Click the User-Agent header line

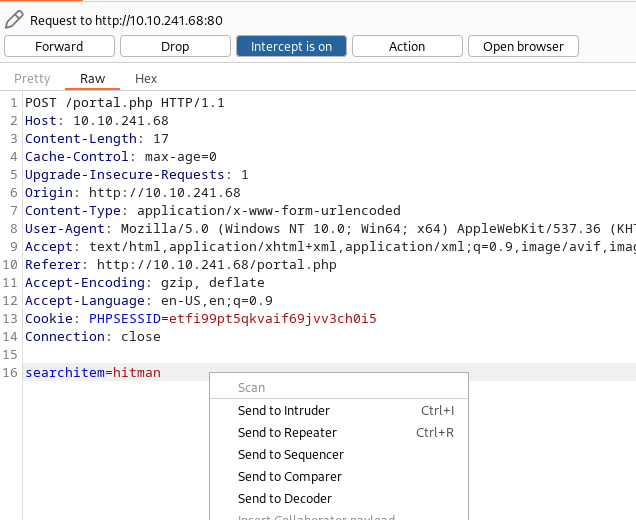pyautogui.click(x=300, y=229)
